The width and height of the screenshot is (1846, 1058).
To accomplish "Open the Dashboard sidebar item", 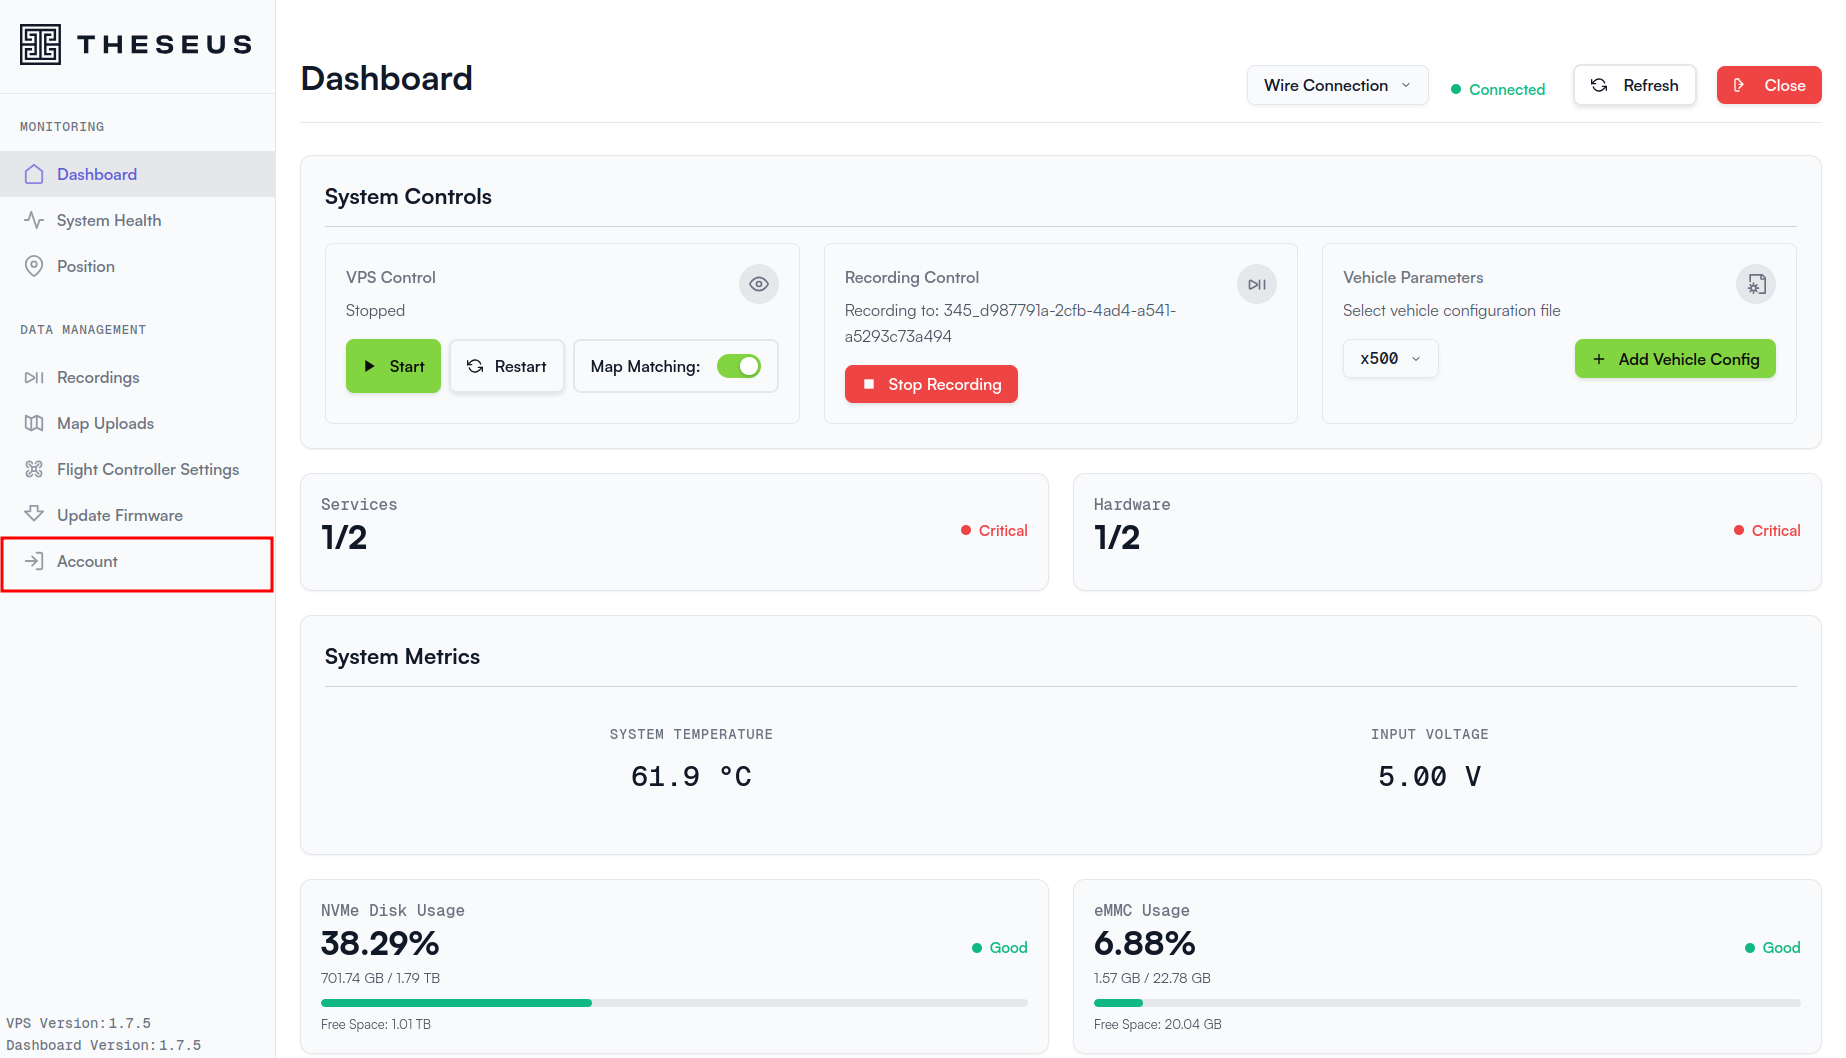I will [x=97, y=174].
